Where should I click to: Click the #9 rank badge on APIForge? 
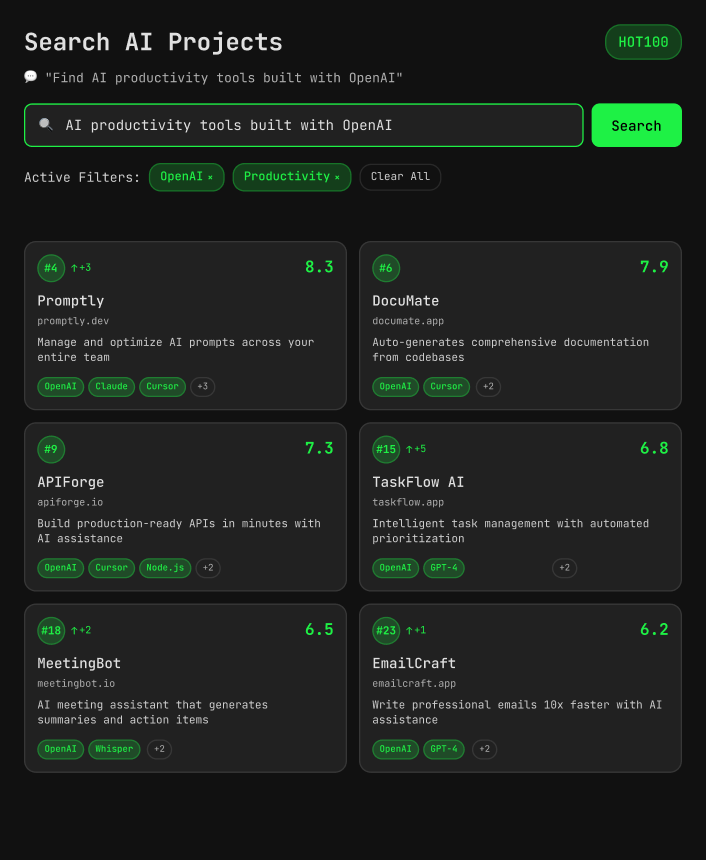click(51, 449)
